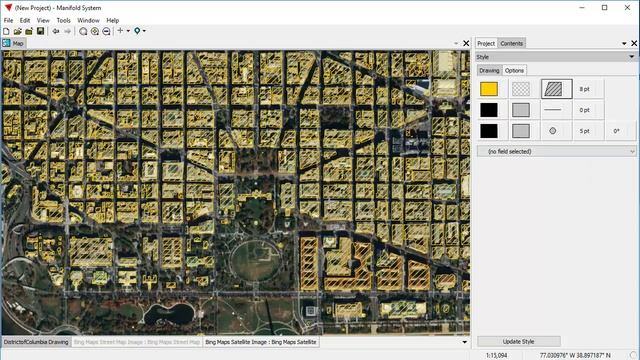Click the point size '5 pt' value
640x360 pixels.
pyautogui.click(x=584, y=131)
